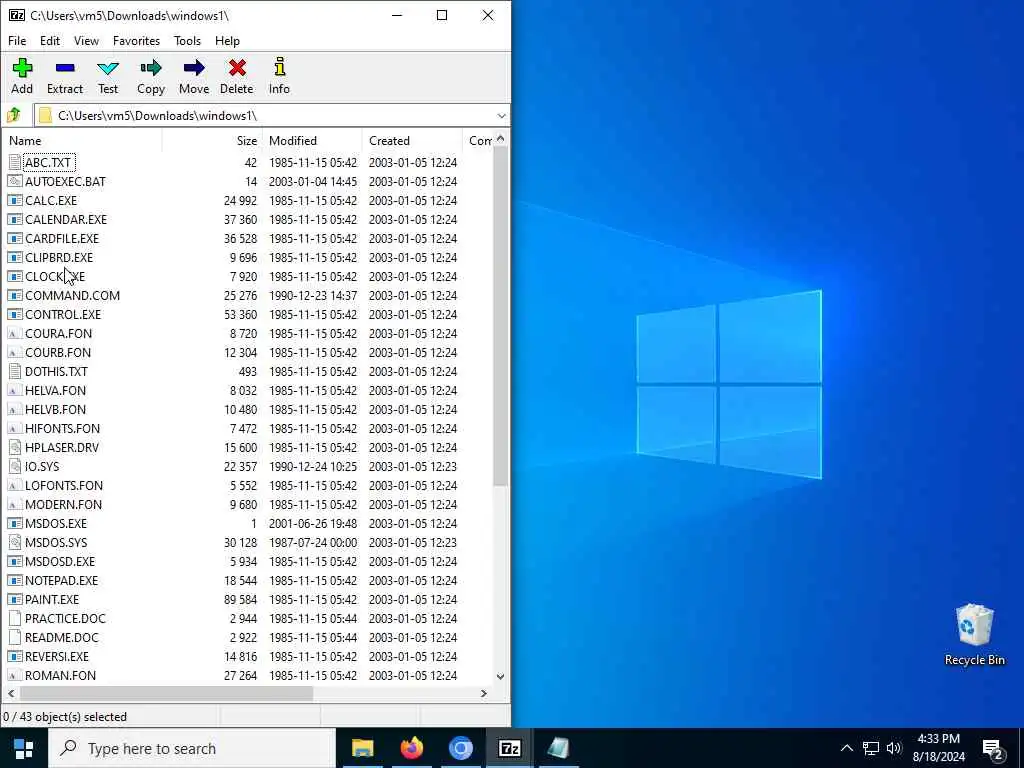This screenshot has height=768, width=1024.
Task: Click the taskbar clock and date
Action: (x=938, y=748)
